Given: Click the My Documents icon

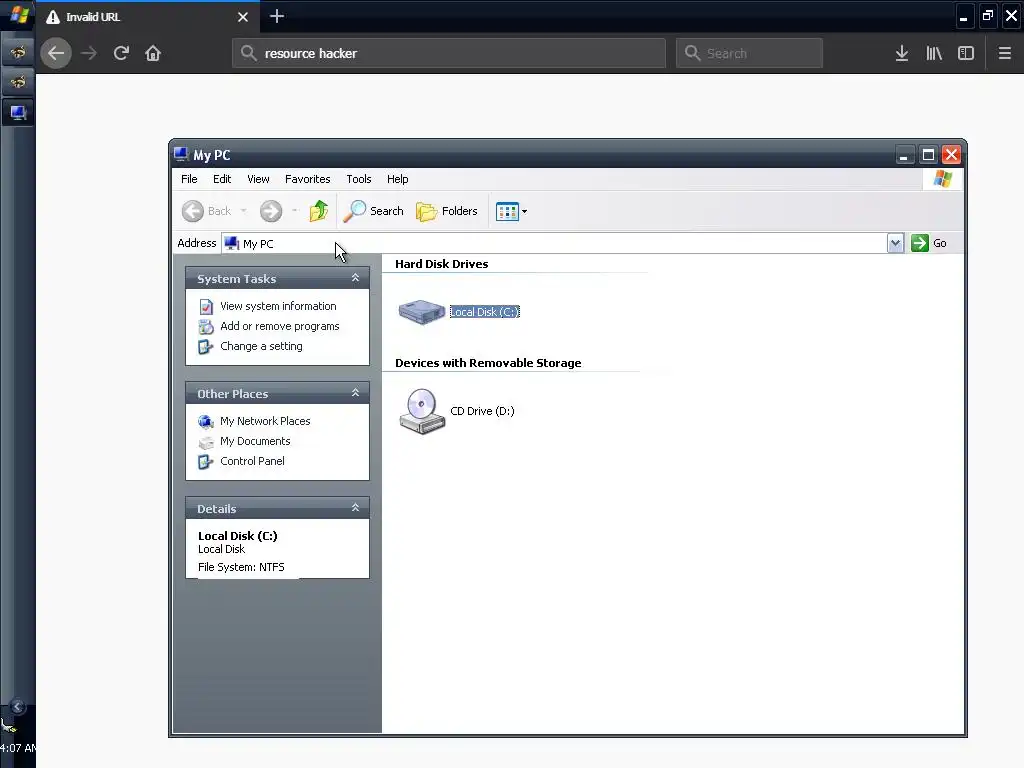Looking at the screenshot, I should 206,442.
